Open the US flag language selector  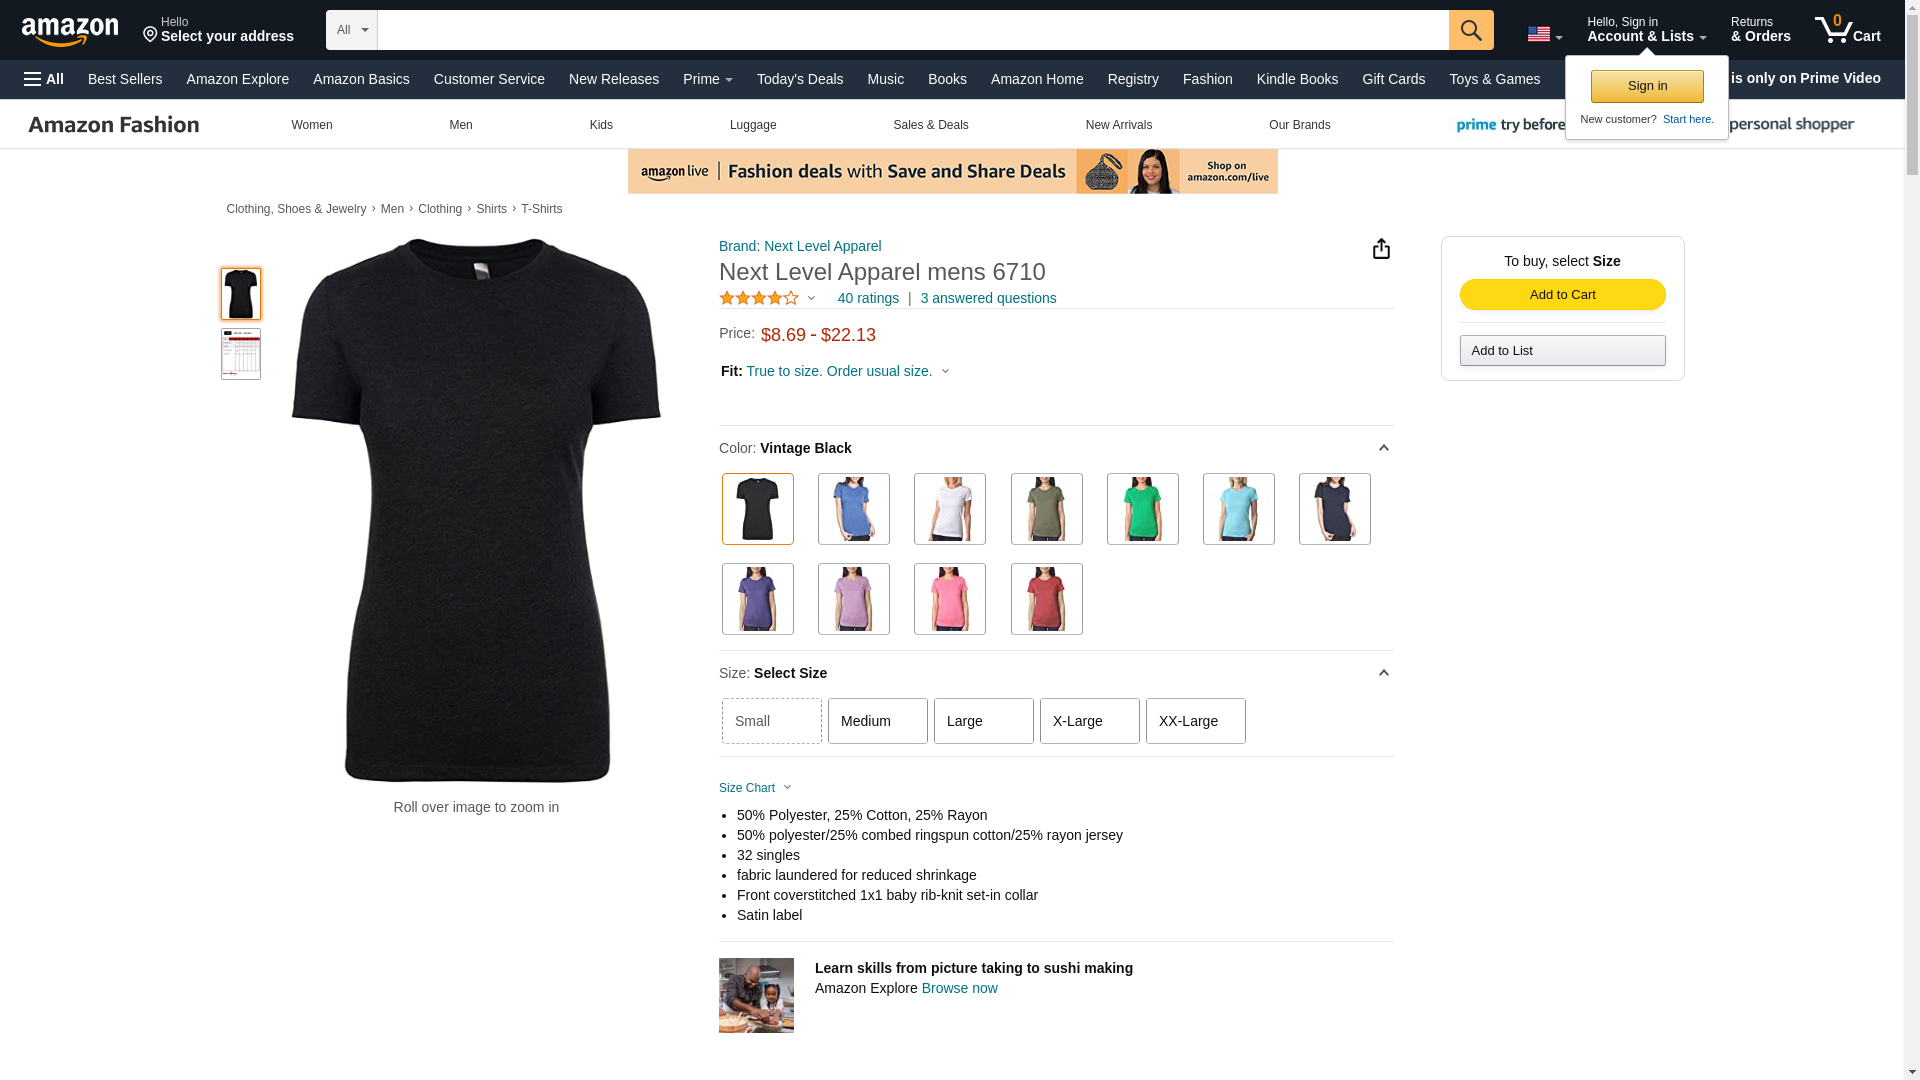point(1544,34)
